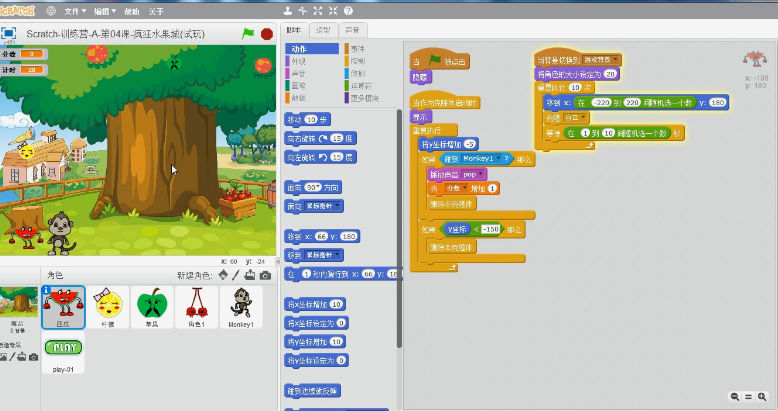Toggle full screen stage mode

(9, 33)
